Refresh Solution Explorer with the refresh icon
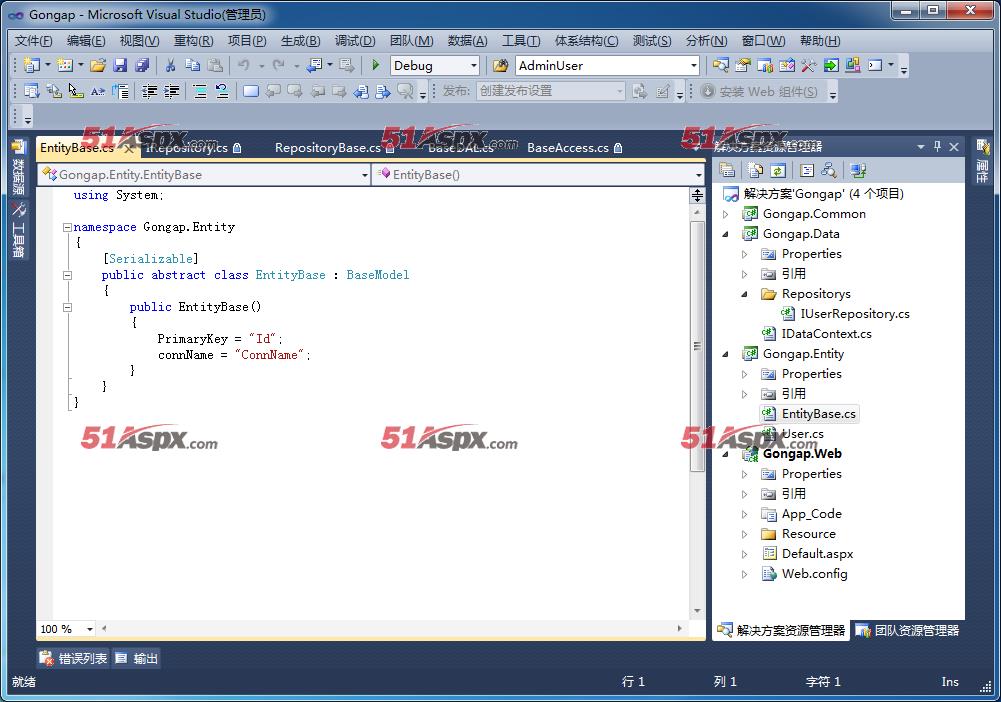Image resolution: width=1001 pixels, height=702 pixels. (x=778, y=170)
